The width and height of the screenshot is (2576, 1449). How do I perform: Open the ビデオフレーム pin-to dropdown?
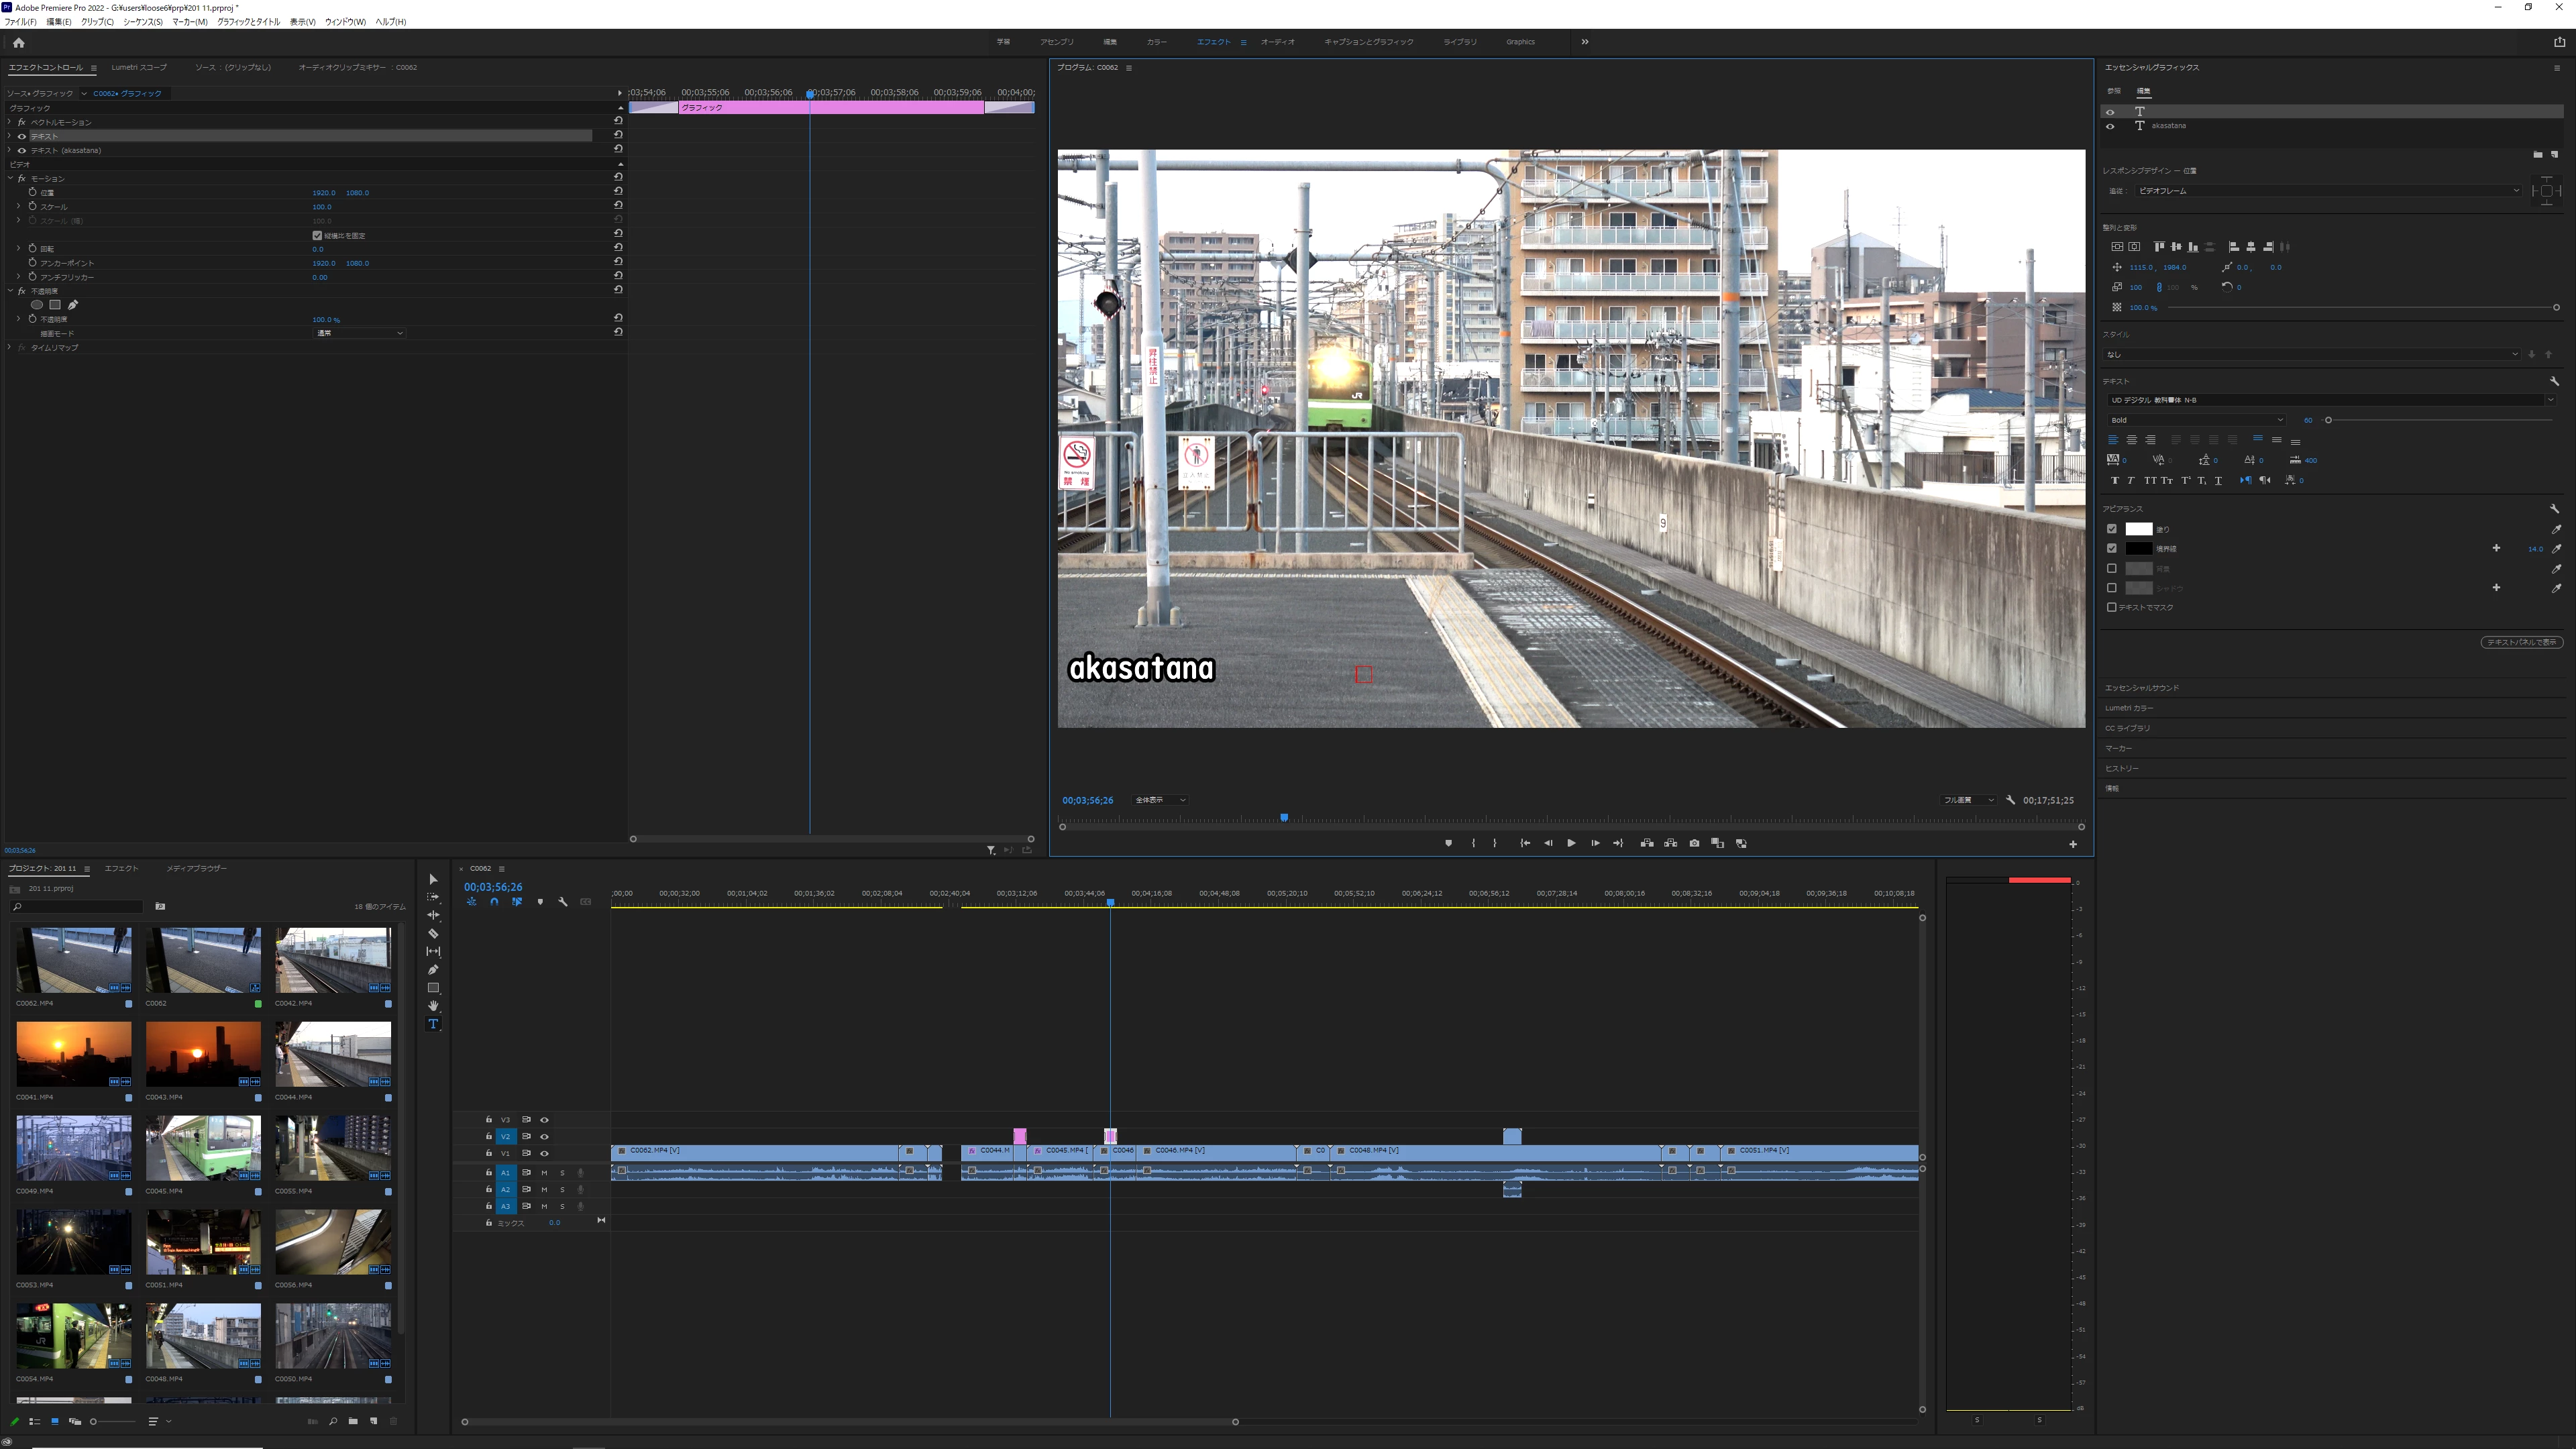click(x=2326, y=191)
